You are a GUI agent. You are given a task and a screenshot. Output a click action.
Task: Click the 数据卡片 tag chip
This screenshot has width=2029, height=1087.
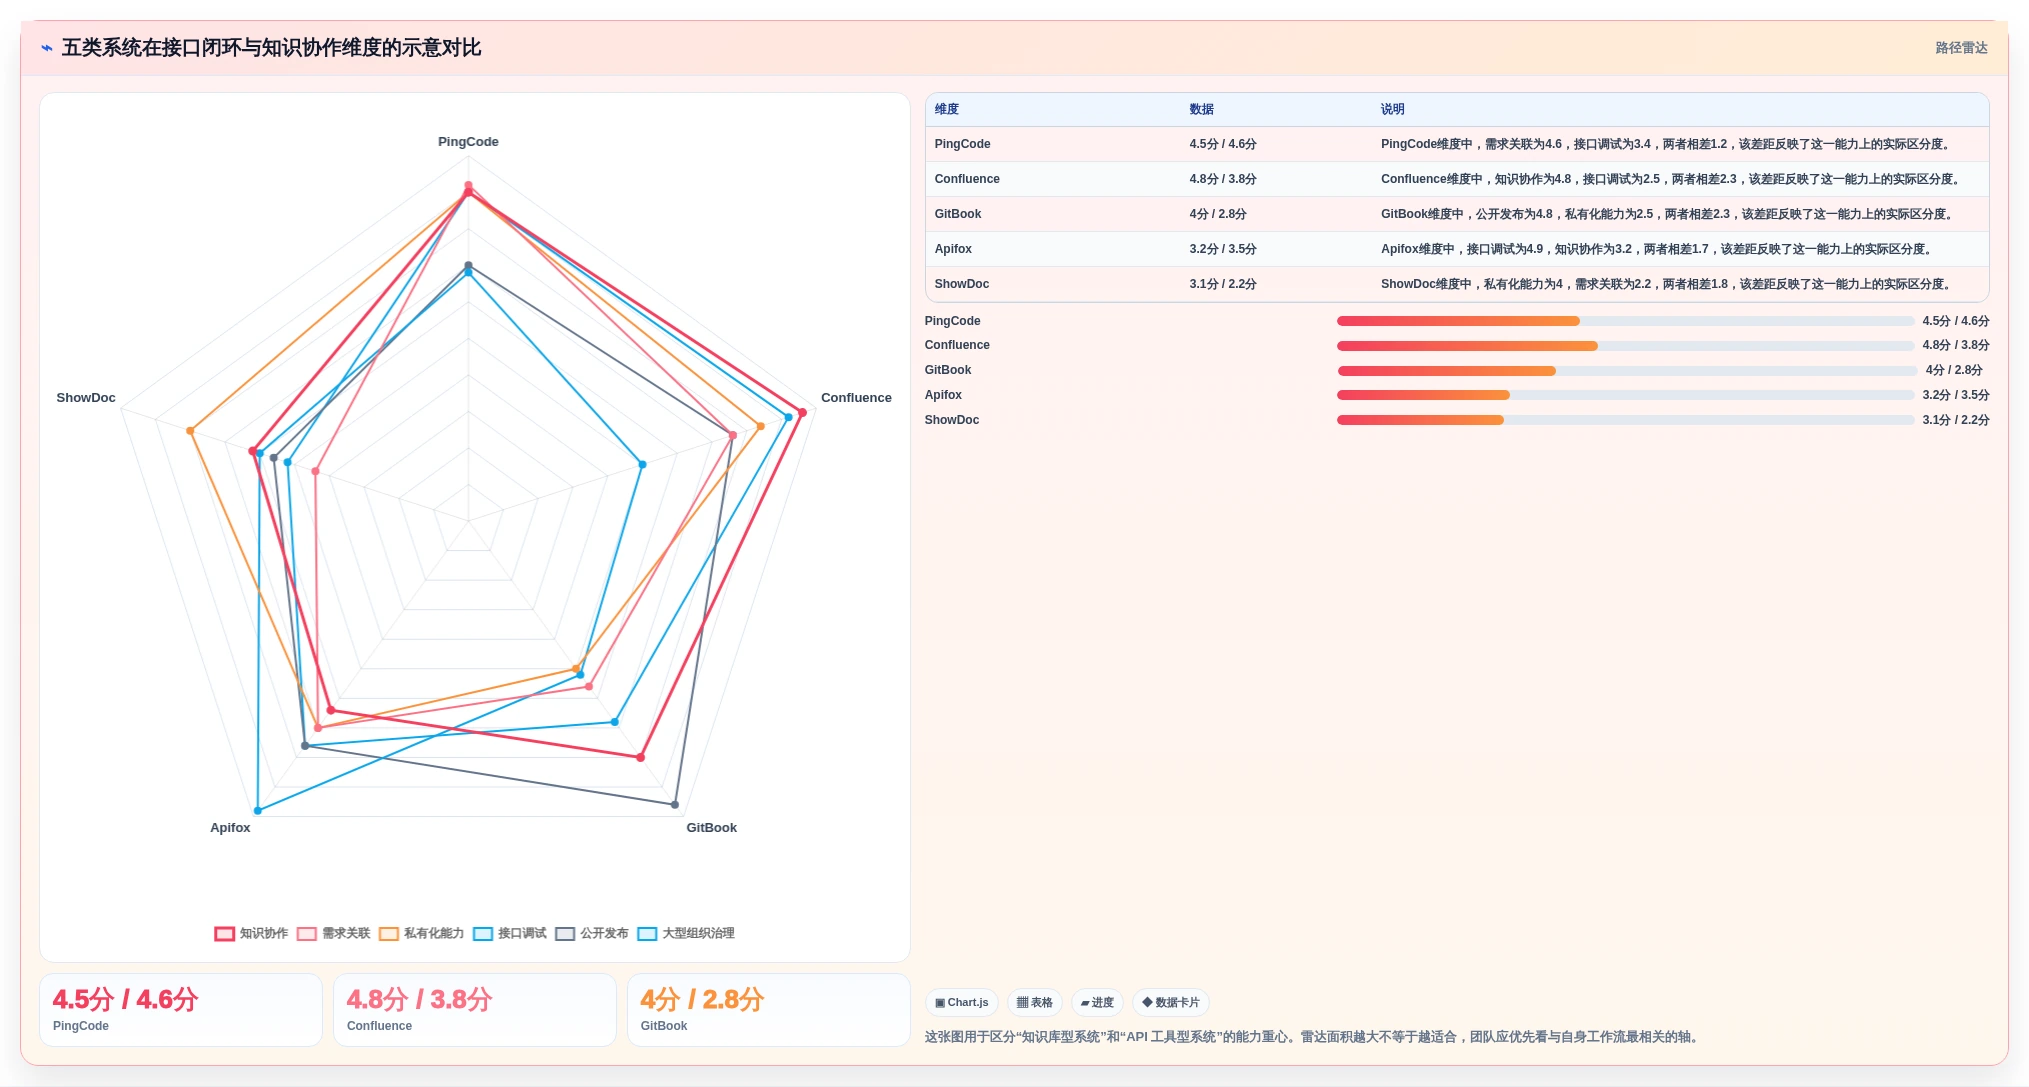click(x=1171, y=1003)
